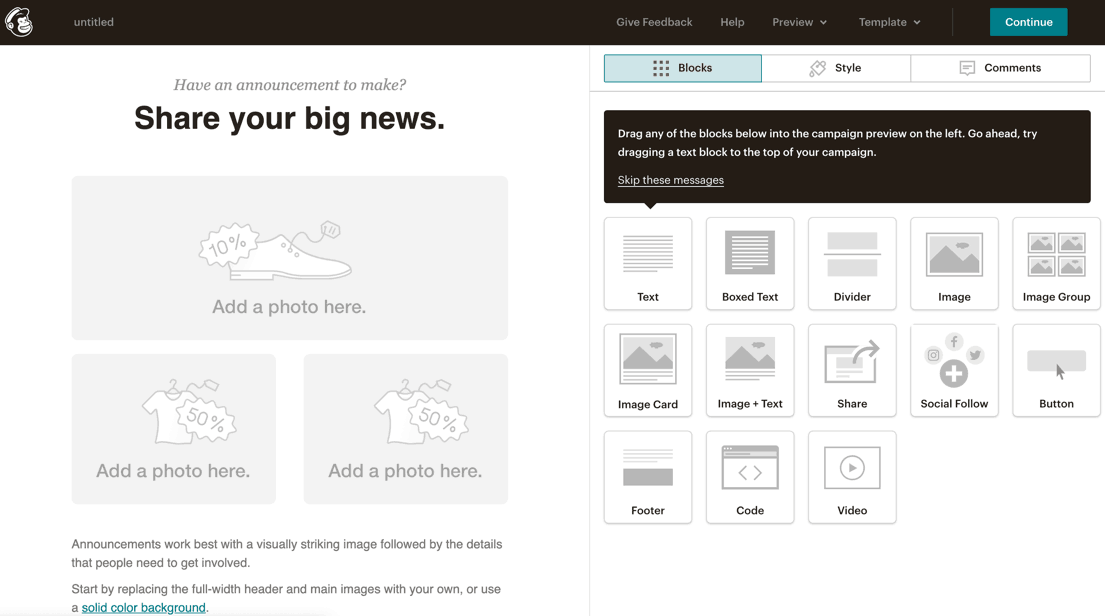Screen dimensions: 1105x616
Task: Click Give Feedback in the header
Action: (x=654, y=22)
